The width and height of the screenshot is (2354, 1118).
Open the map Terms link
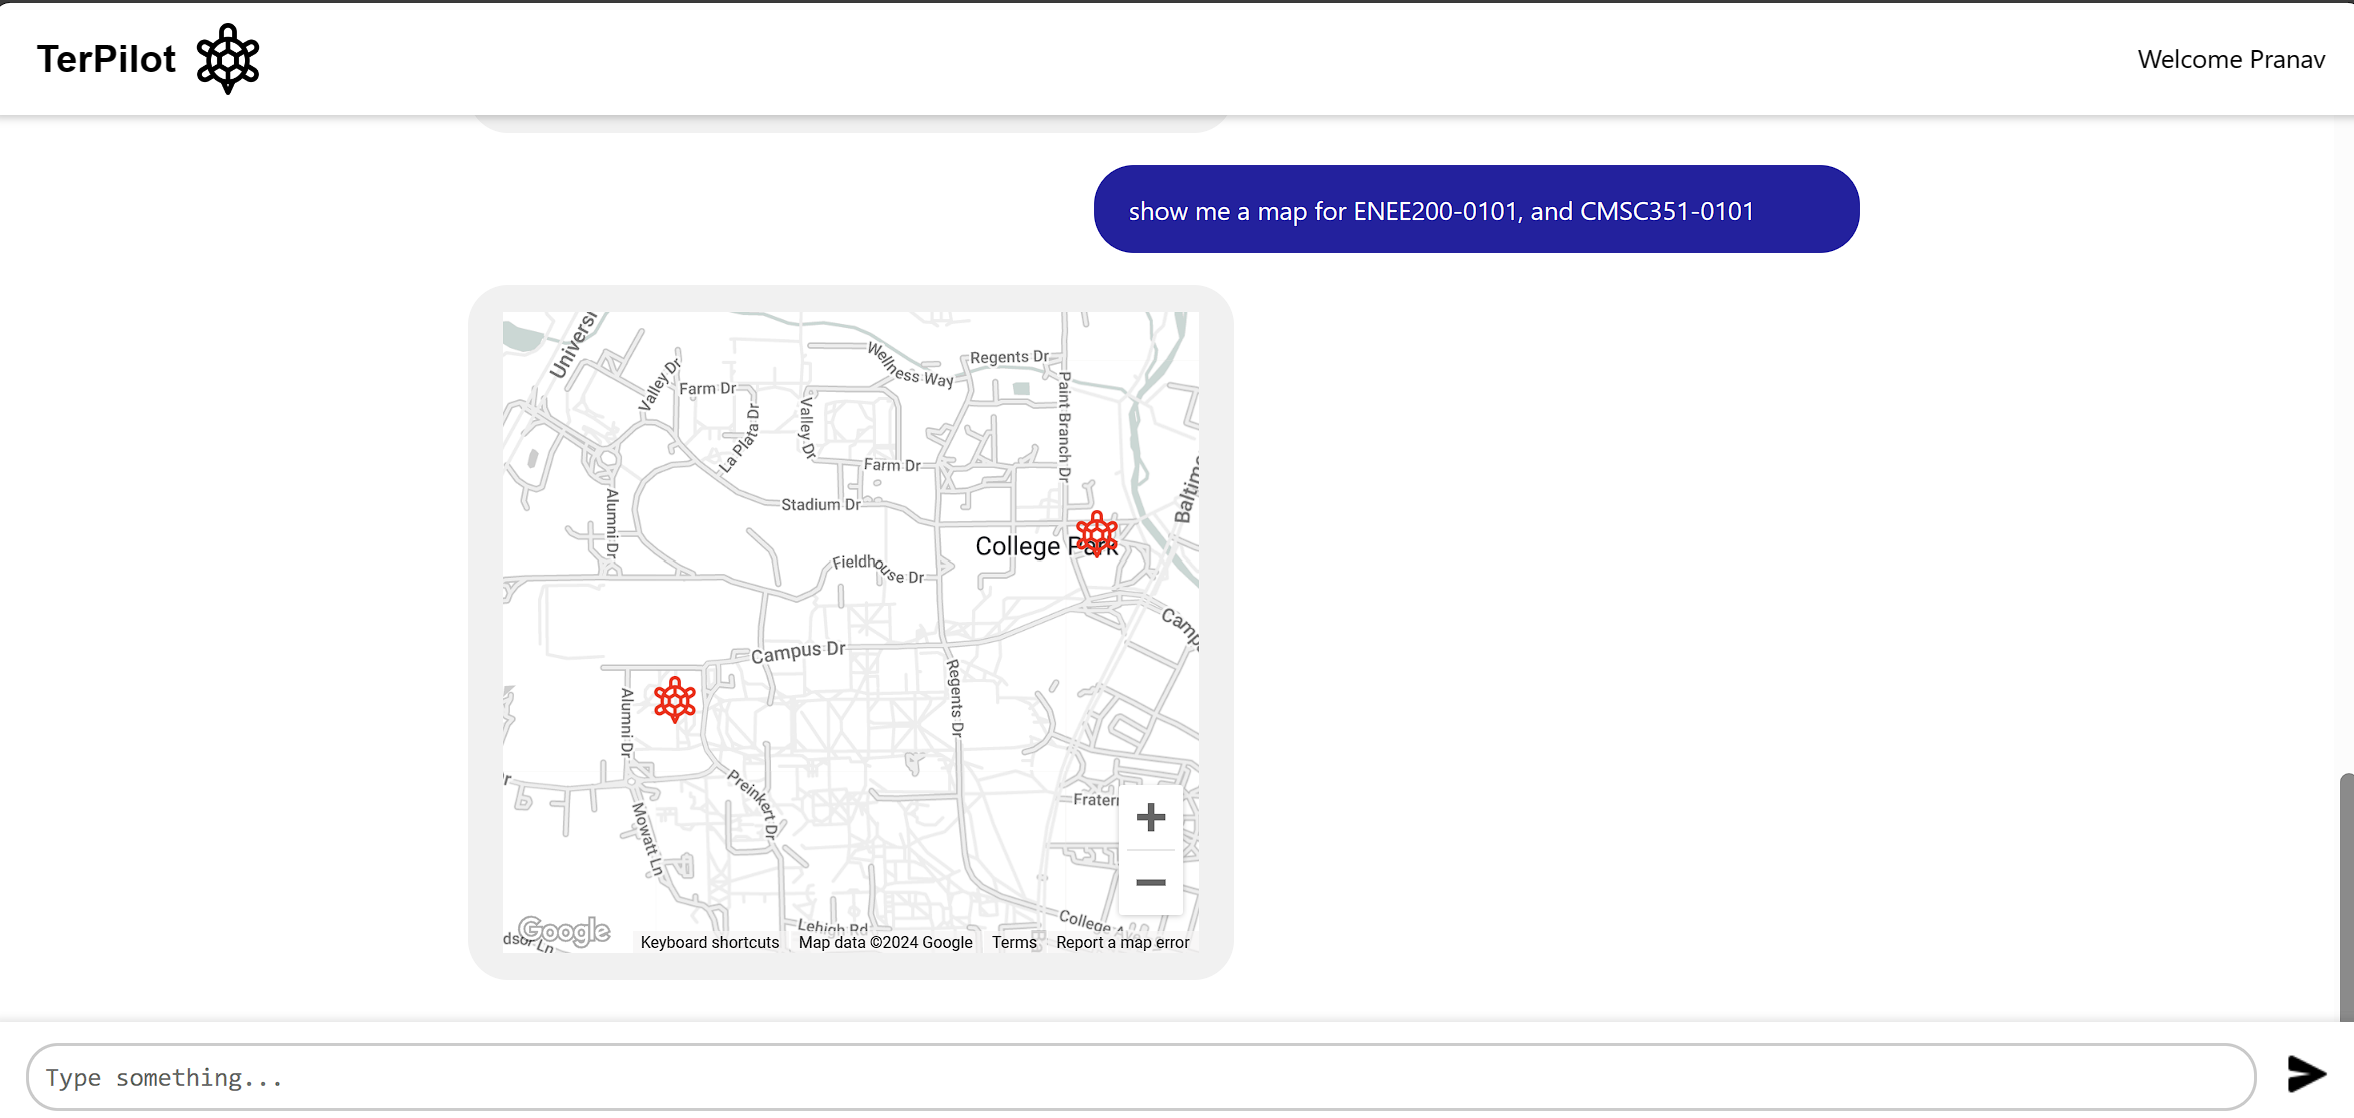[x=1014, y=942]
